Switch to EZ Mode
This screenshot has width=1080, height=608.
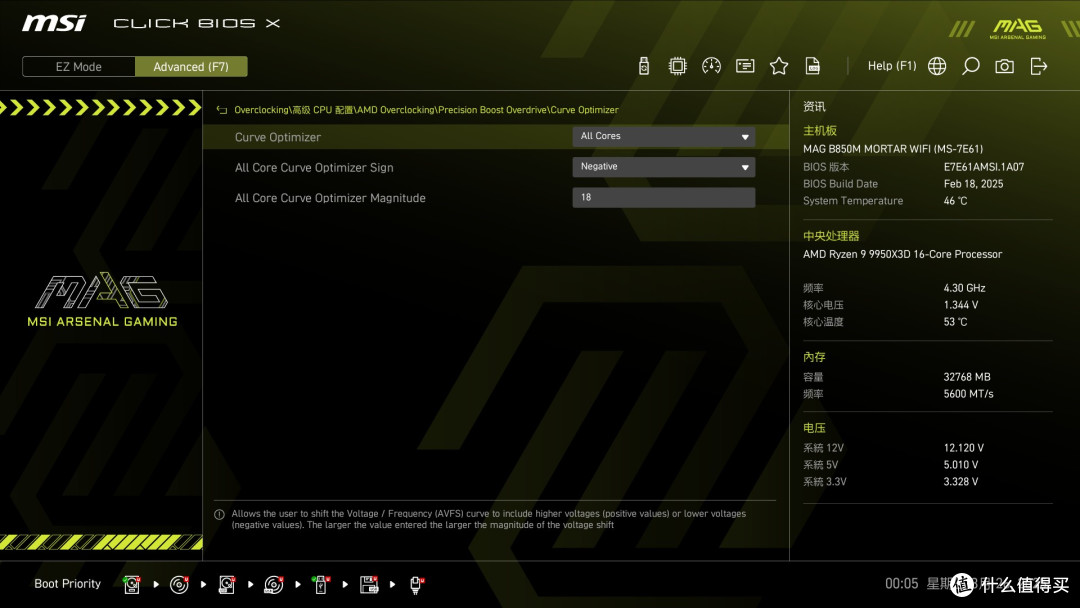click(x=79, y=67)
